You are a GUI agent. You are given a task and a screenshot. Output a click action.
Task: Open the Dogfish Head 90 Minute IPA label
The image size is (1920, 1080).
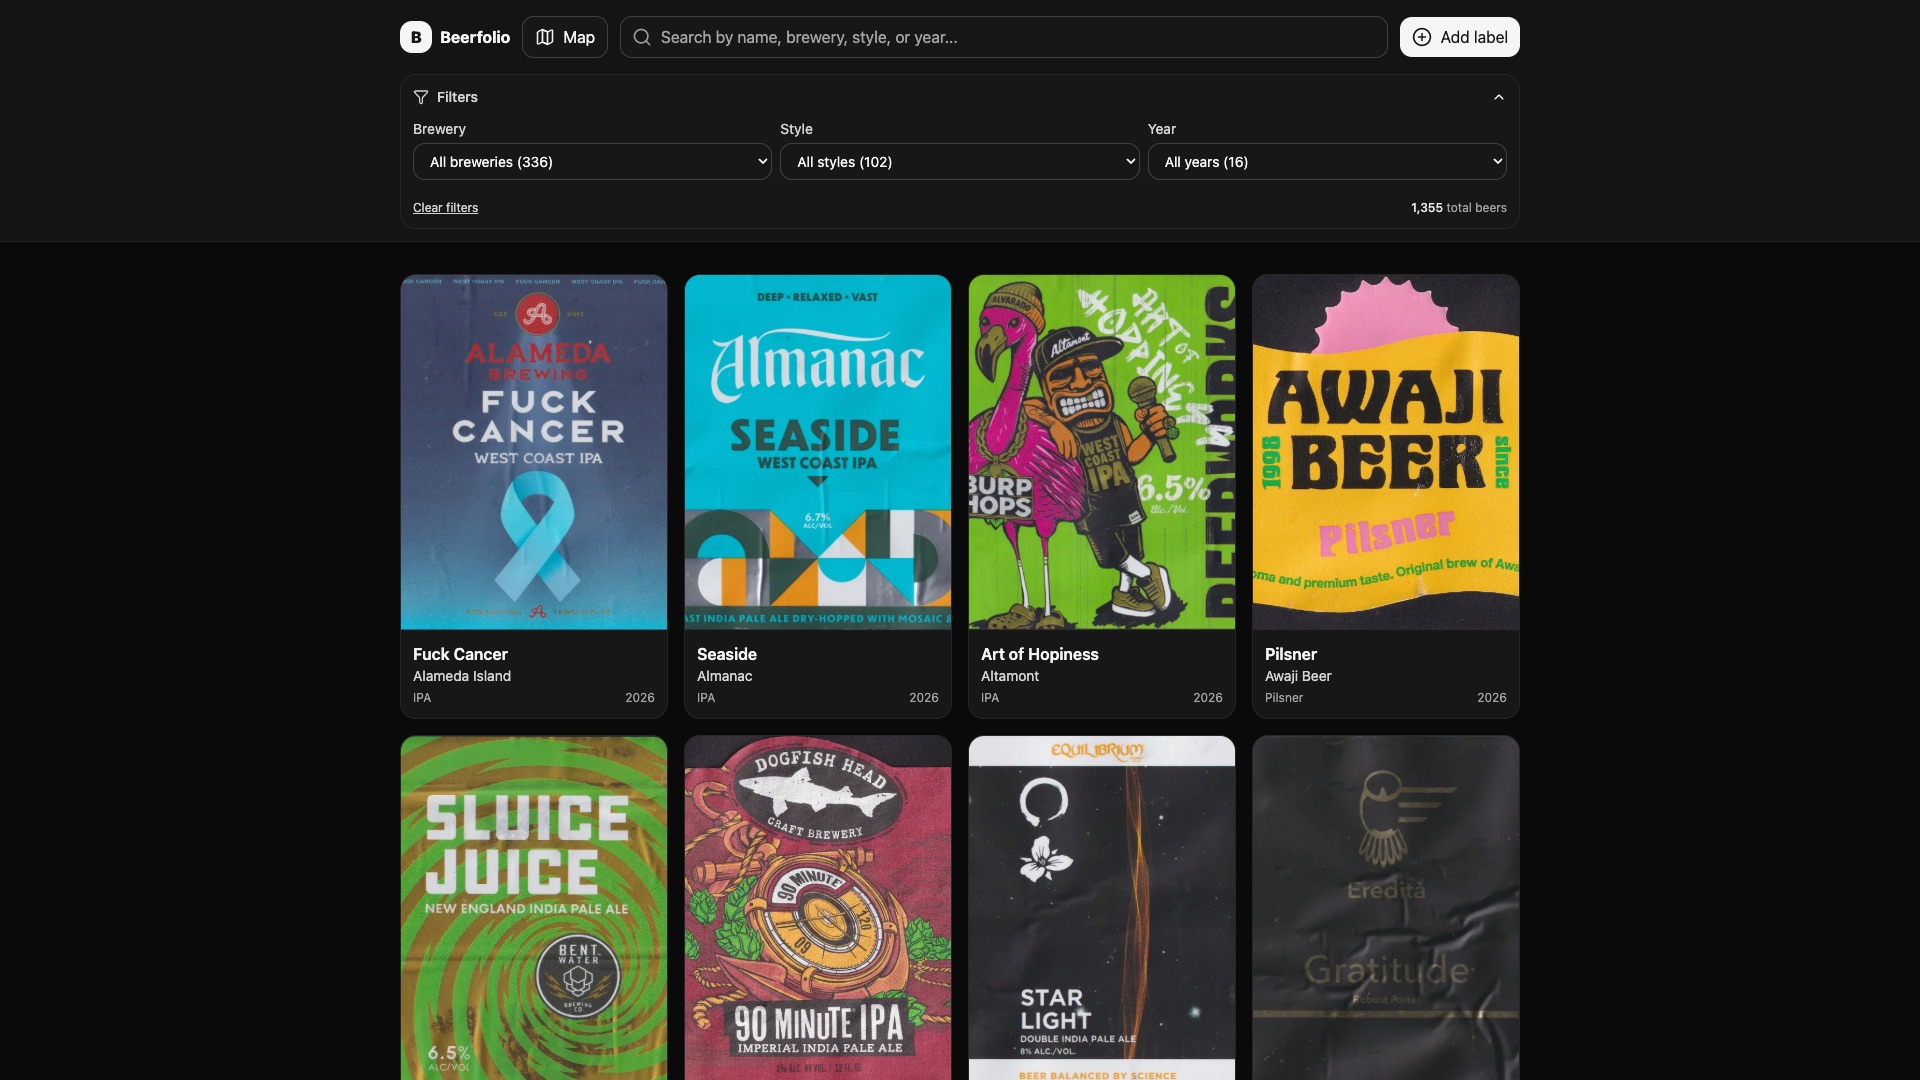[818, 908]
